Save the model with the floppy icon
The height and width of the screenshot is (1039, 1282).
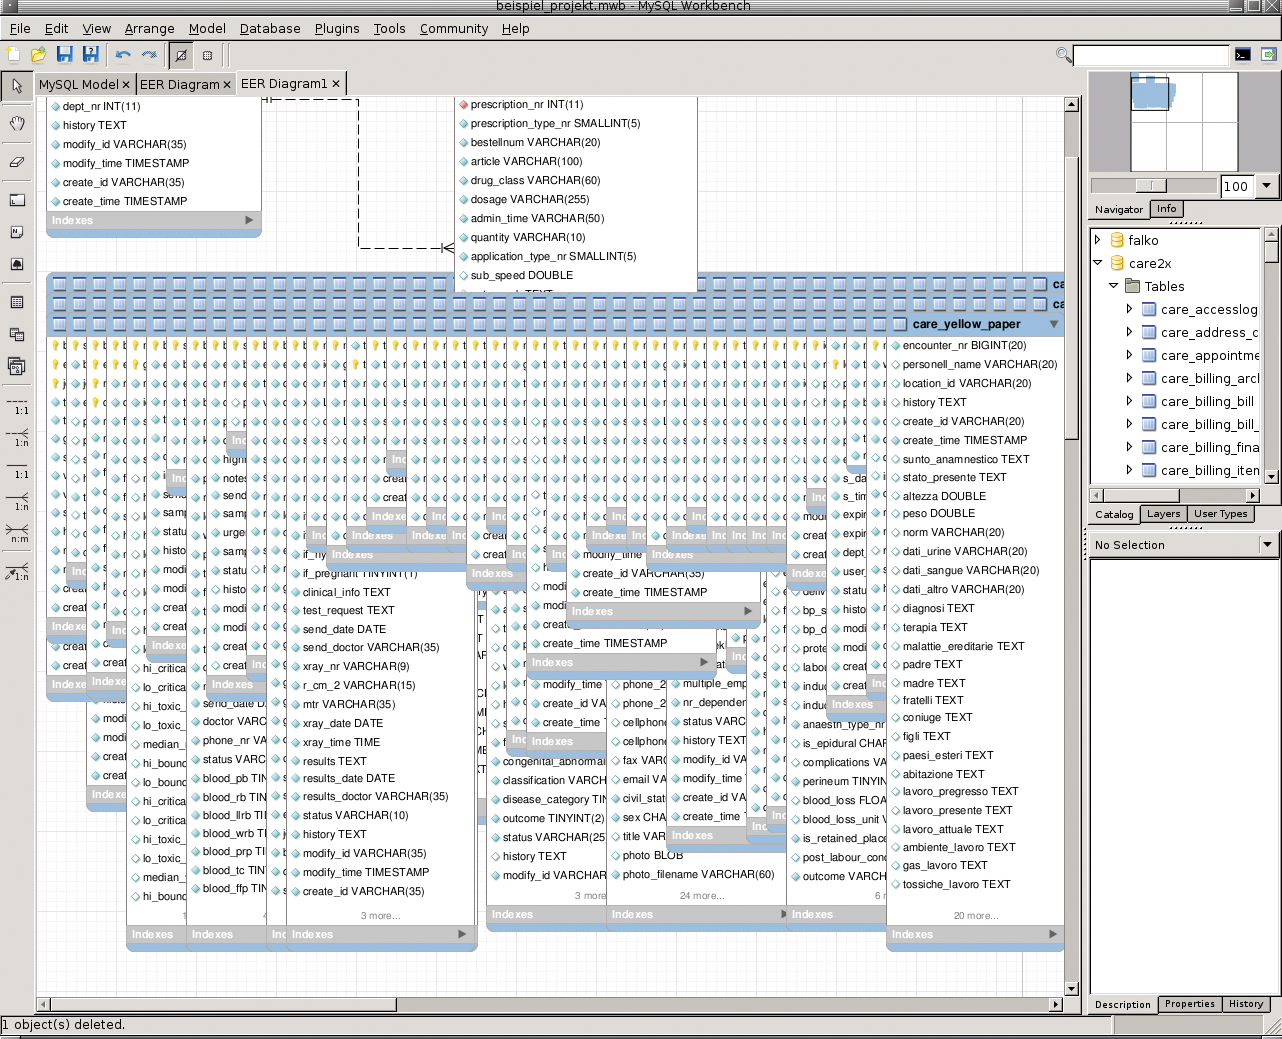pyautogui.click(x=65, y=55)
